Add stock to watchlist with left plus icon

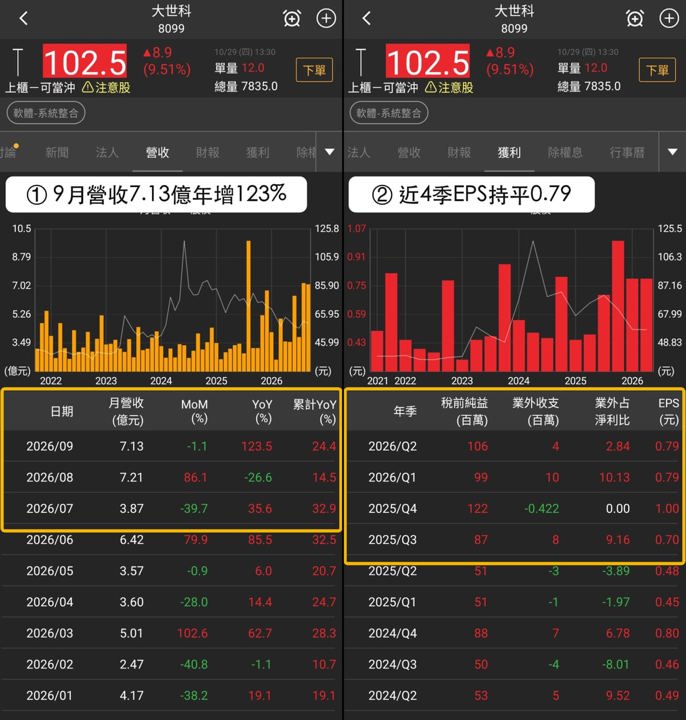326,18
